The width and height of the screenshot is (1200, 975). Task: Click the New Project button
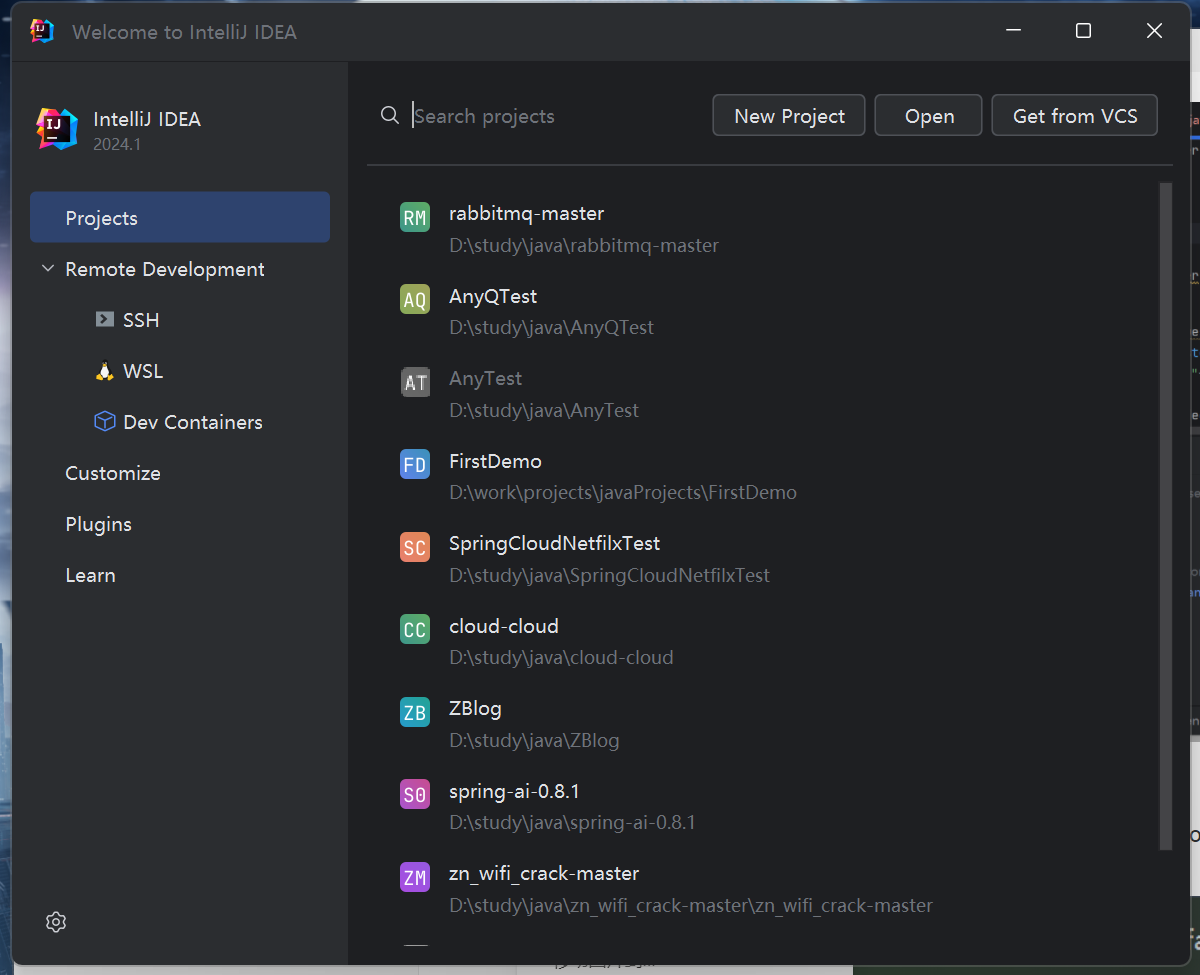(x=790, y=116)
